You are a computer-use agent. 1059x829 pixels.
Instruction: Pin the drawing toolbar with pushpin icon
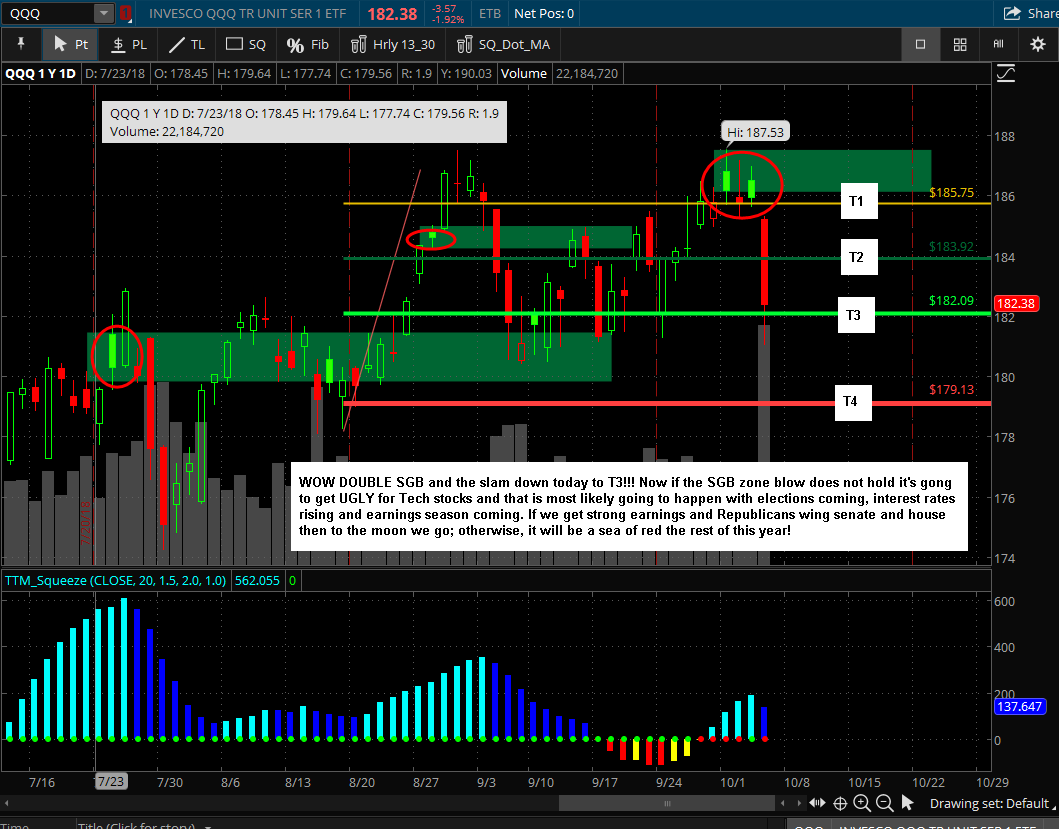coord(21,44)
